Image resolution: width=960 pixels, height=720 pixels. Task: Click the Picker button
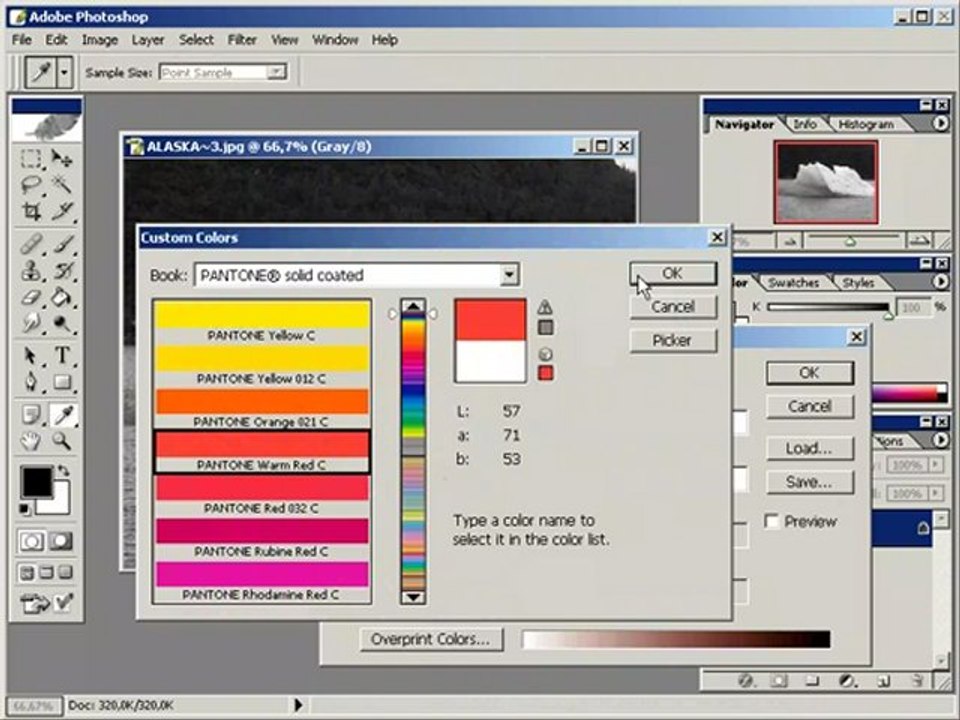point(672,340)
